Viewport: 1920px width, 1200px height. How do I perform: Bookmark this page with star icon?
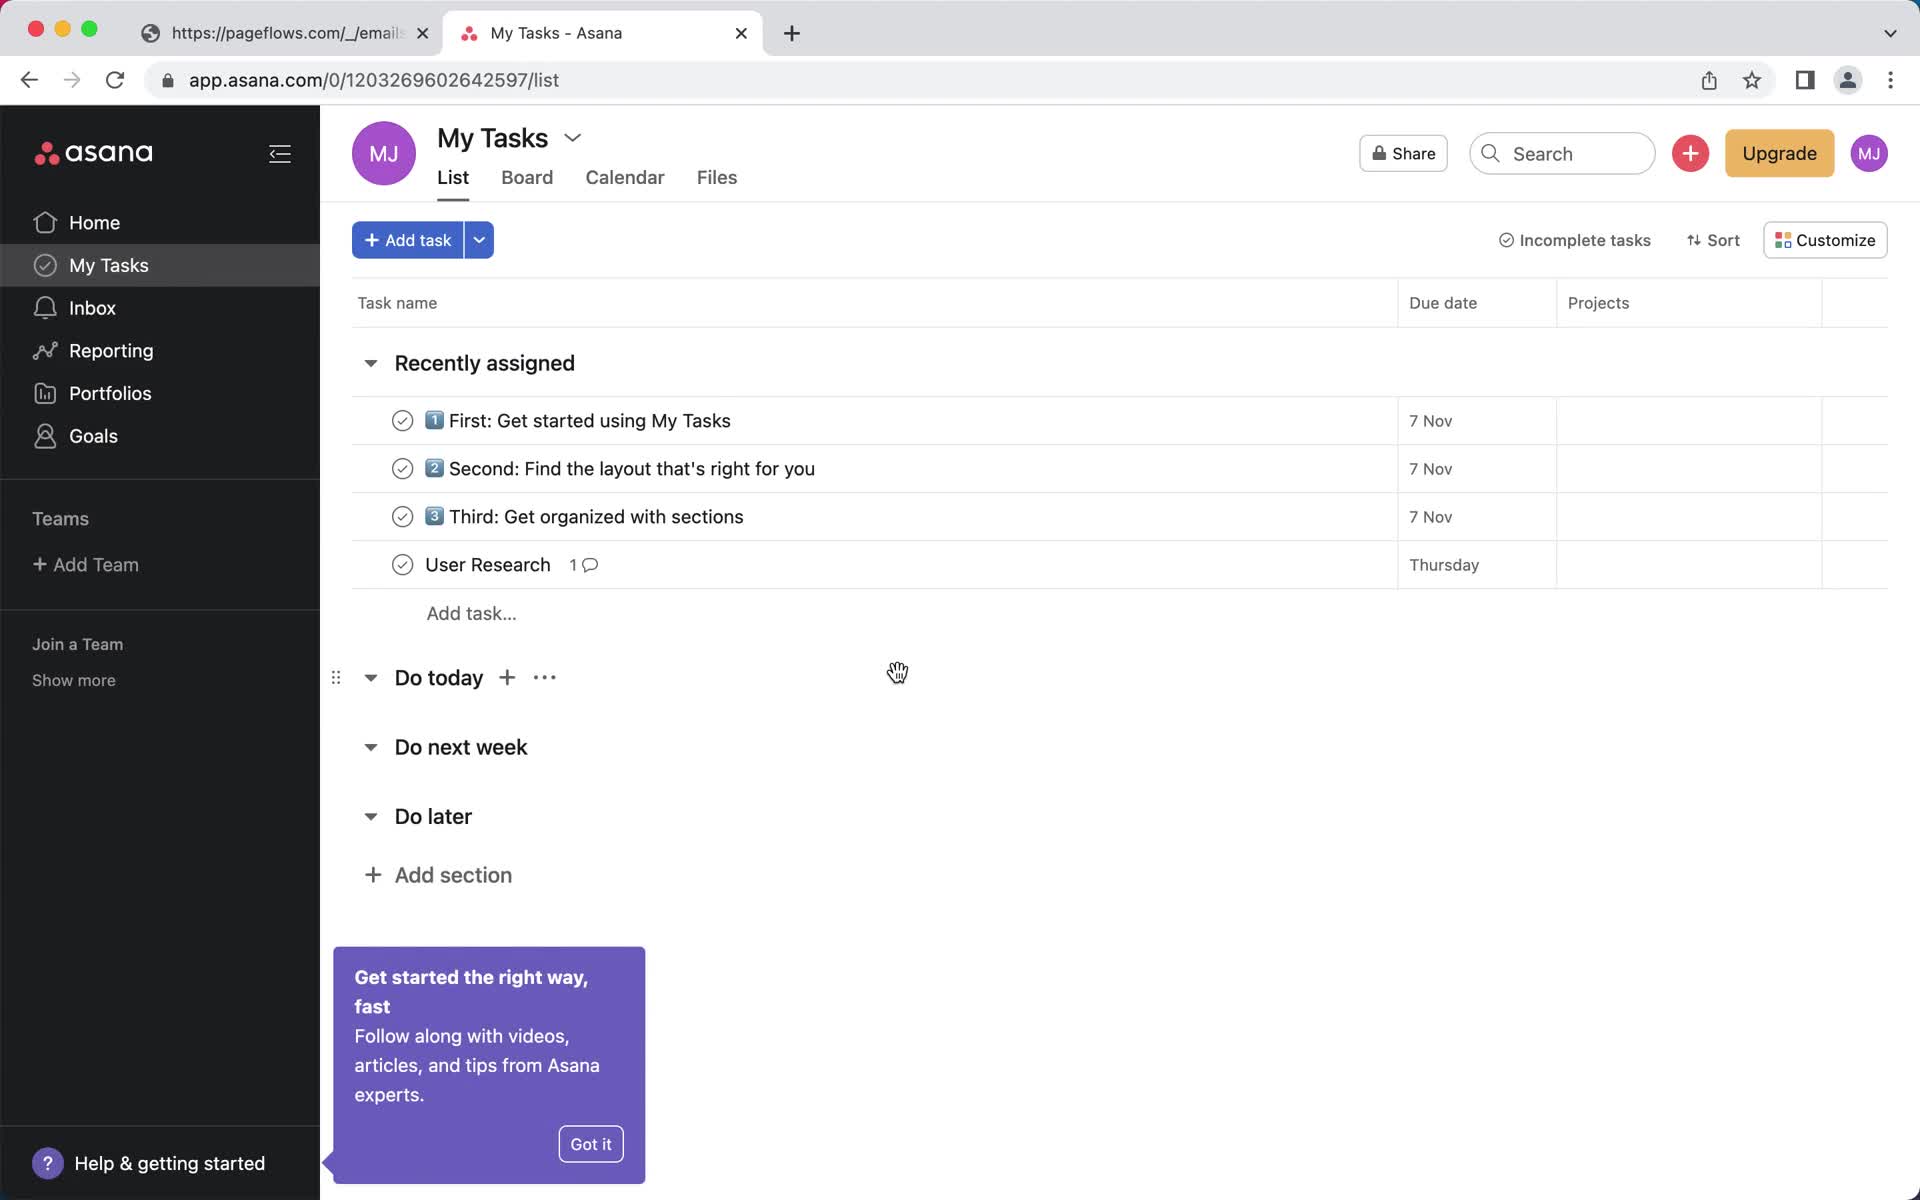[x=1751, y=80]
